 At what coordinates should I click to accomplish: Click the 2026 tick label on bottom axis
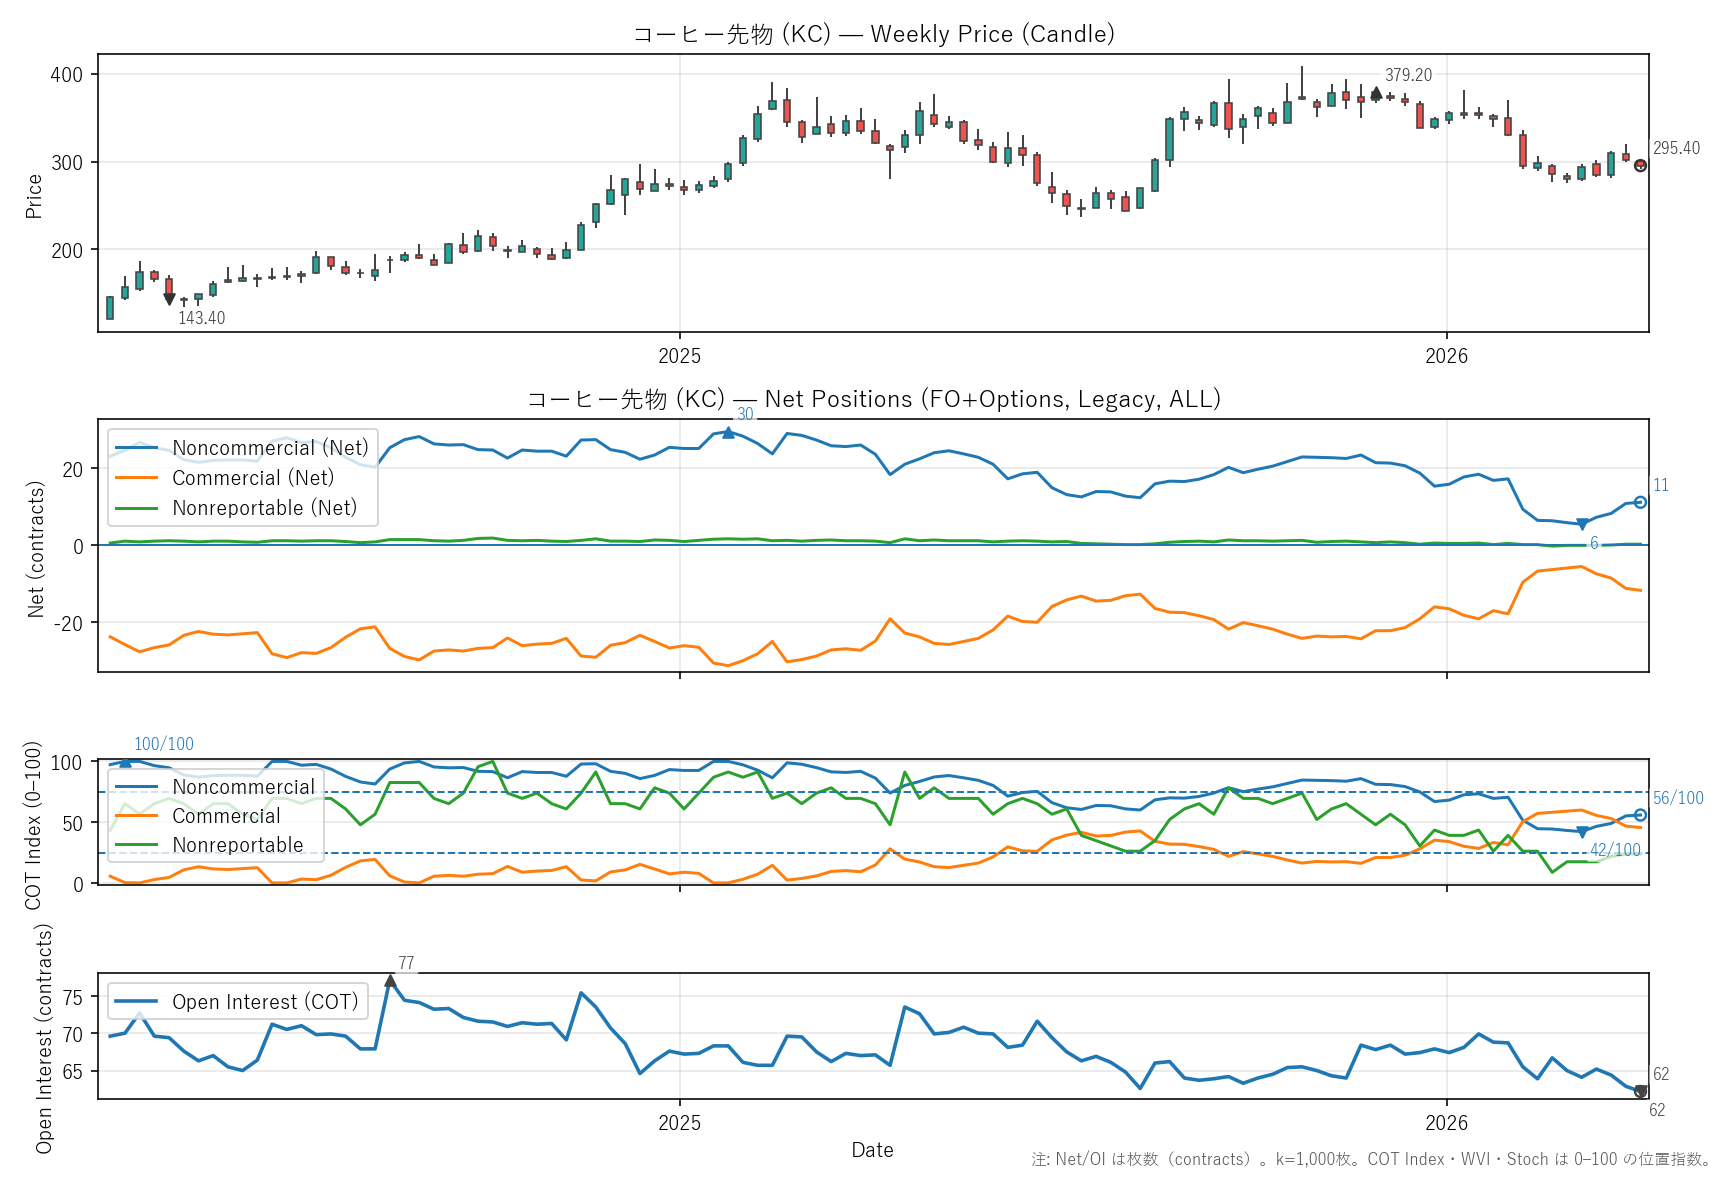click(x=1446, y=1123)
